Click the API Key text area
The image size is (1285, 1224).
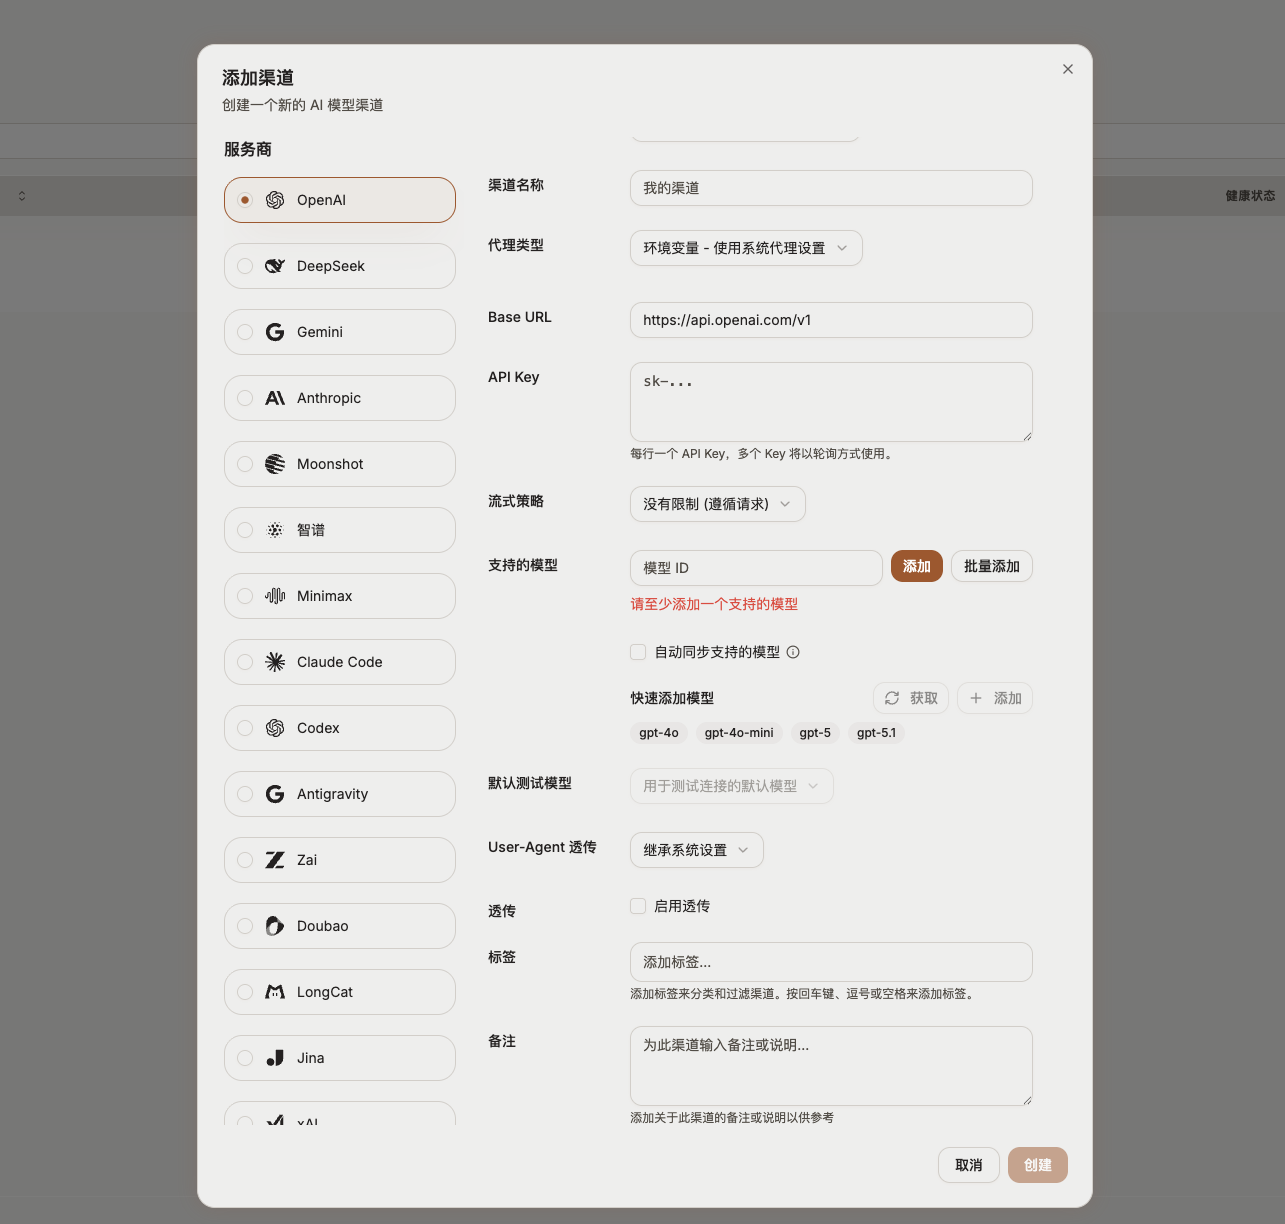pos(831,402)
